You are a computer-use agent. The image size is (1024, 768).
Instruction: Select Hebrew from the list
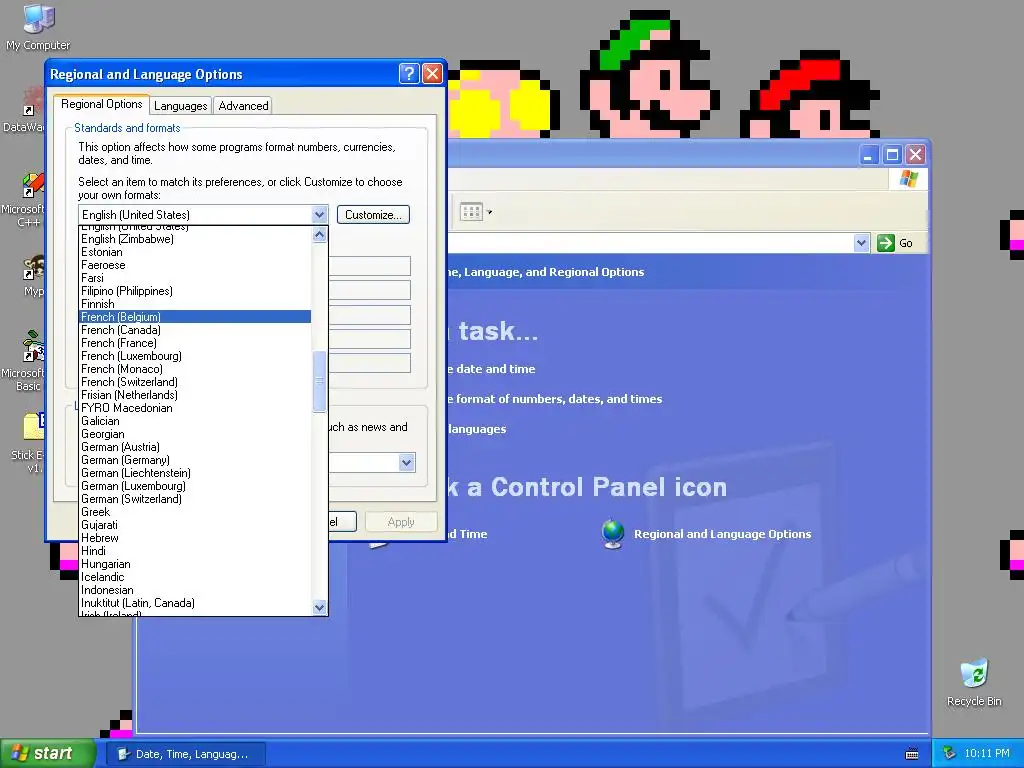pos(195,538)
